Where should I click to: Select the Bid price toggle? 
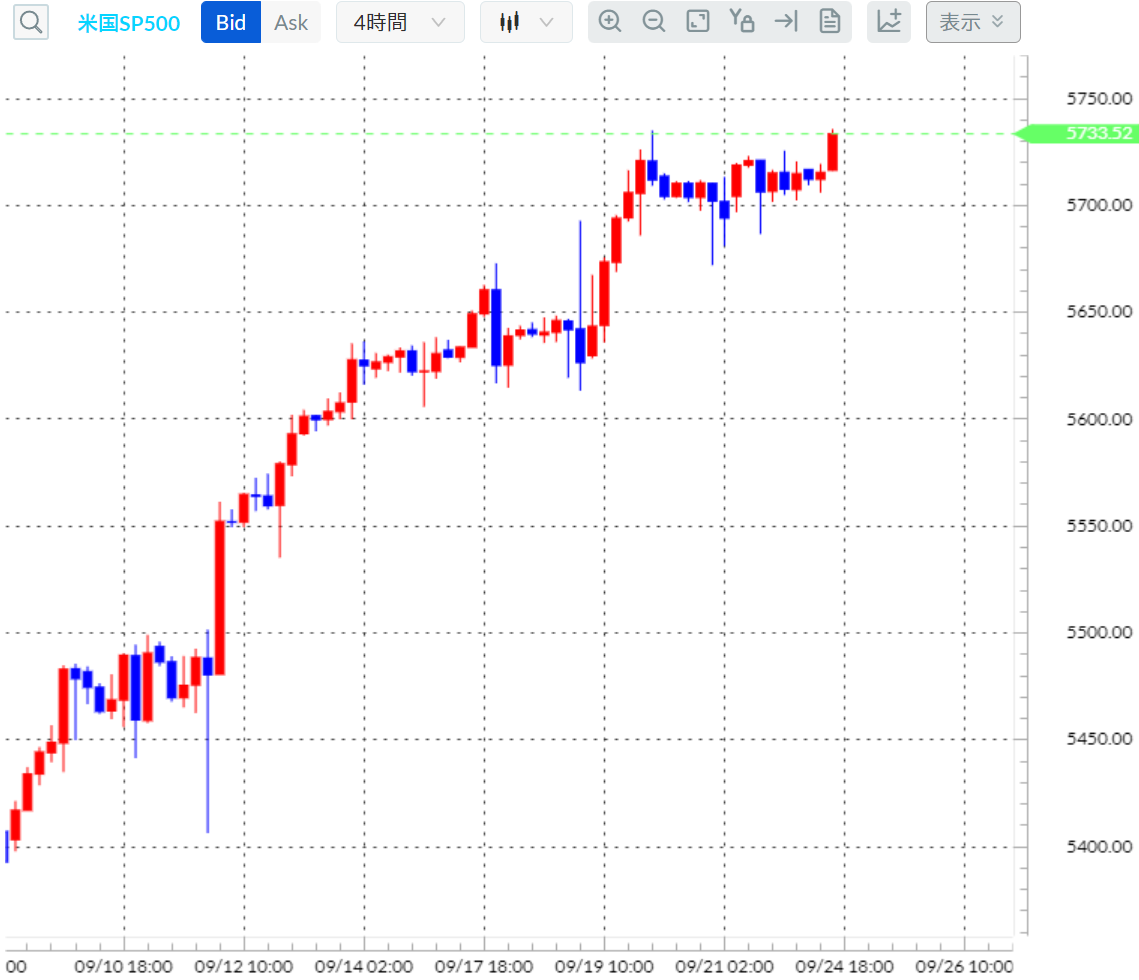[x=231, y=23]
